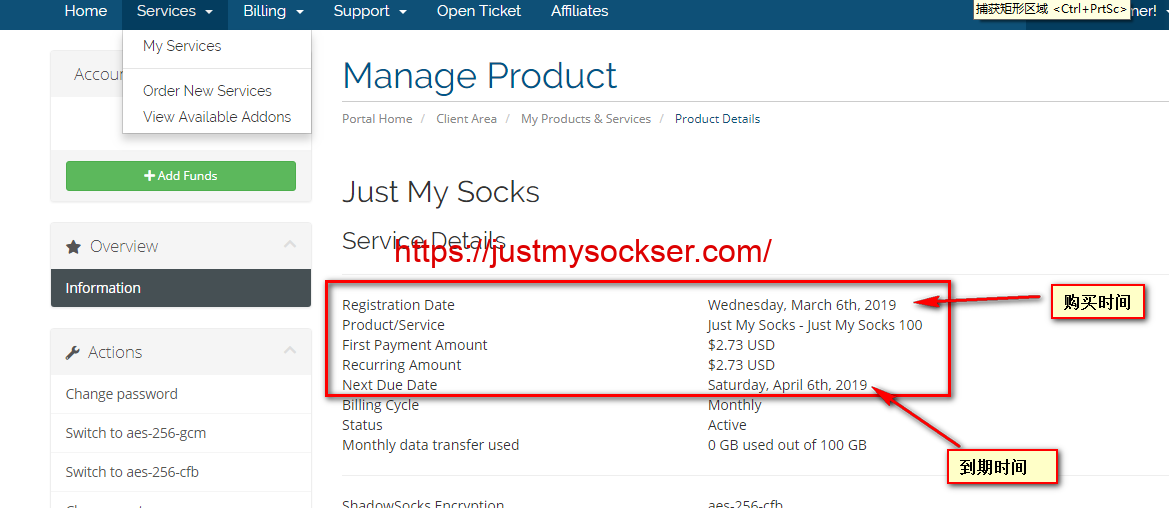Collapse the Actions panel chevron
The image size is (1169, 508).
click(290, 351)
